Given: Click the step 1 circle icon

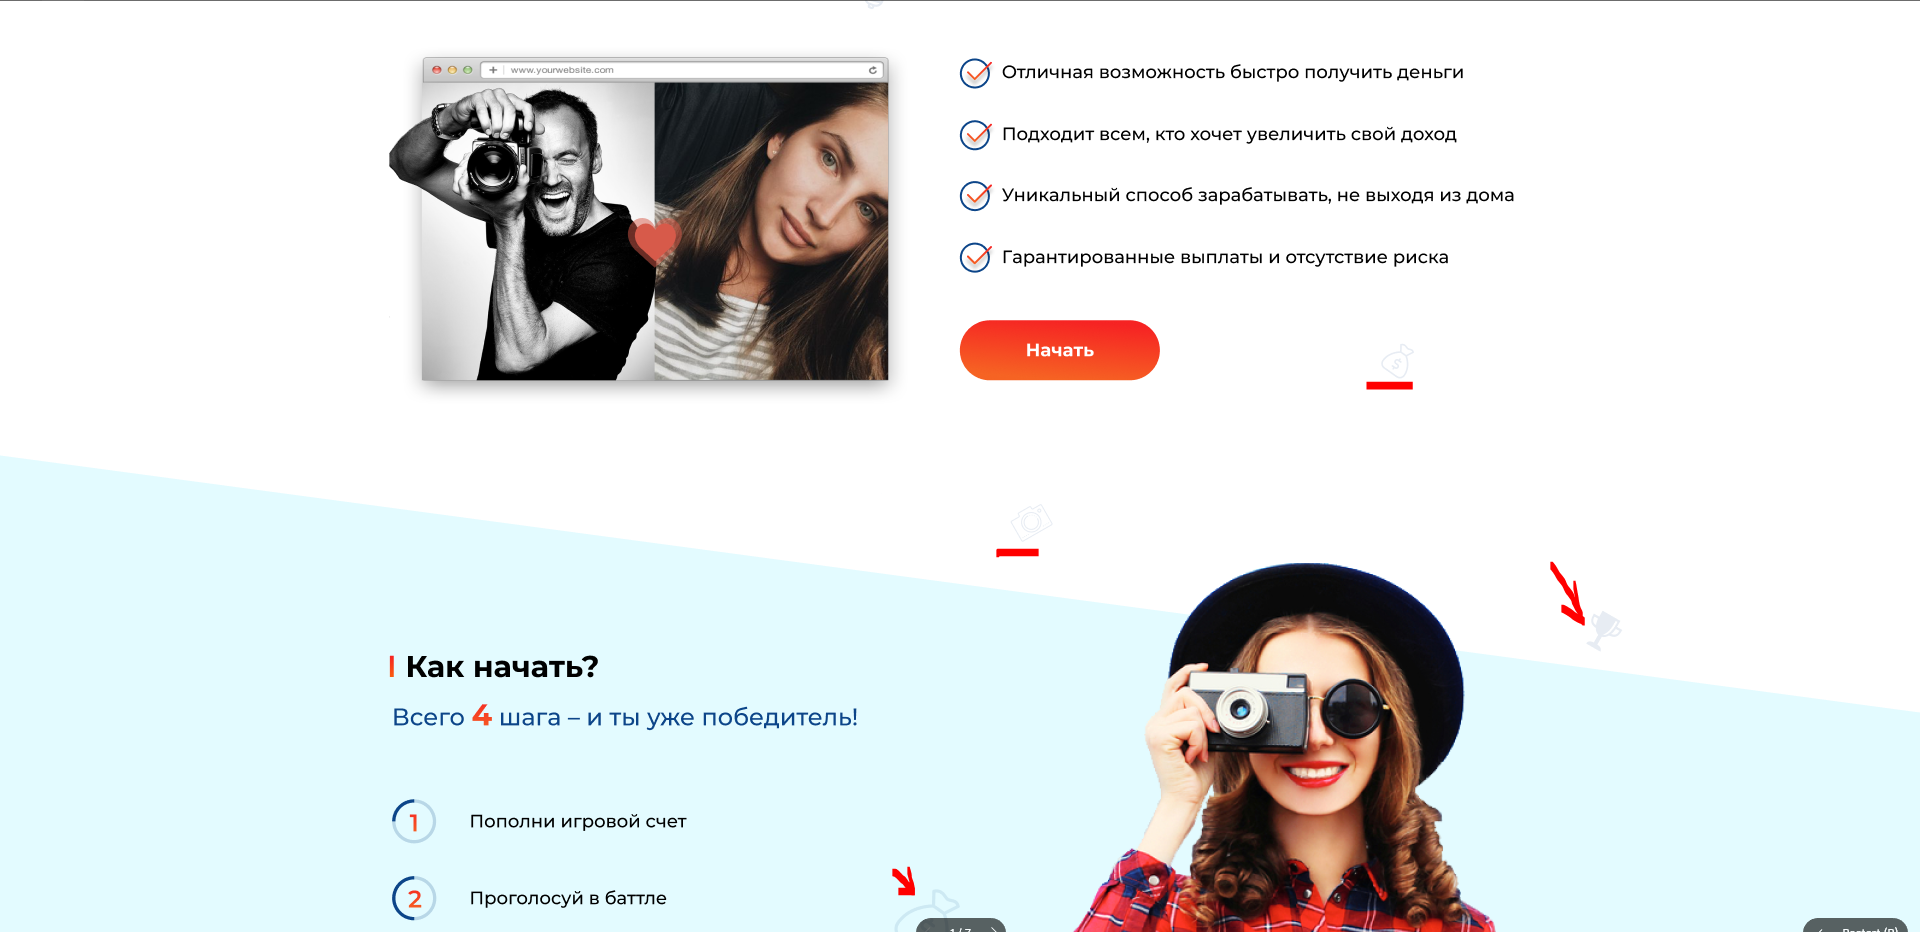Looking at the screenshot, I should coord(414,822).
